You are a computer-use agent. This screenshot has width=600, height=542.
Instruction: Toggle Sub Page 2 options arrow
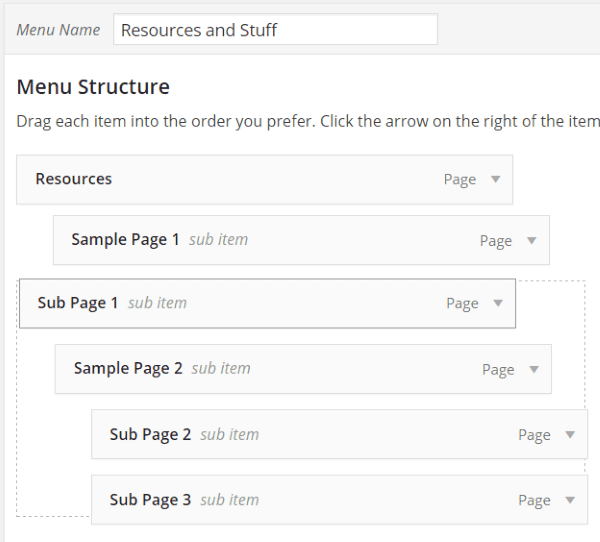click(570, 434)
